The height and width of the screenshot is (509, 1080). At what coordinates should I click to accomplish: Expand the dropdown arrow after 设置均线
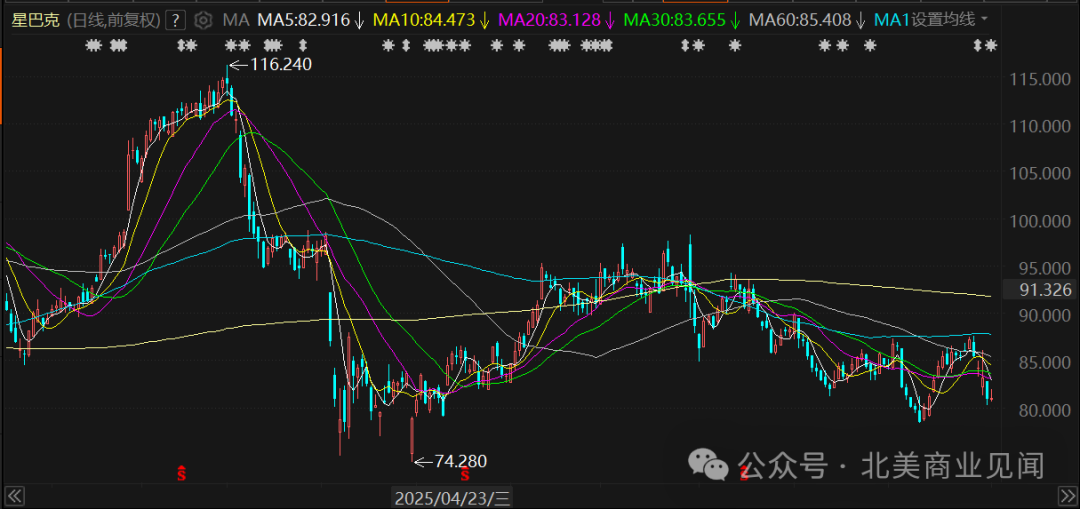984,19
